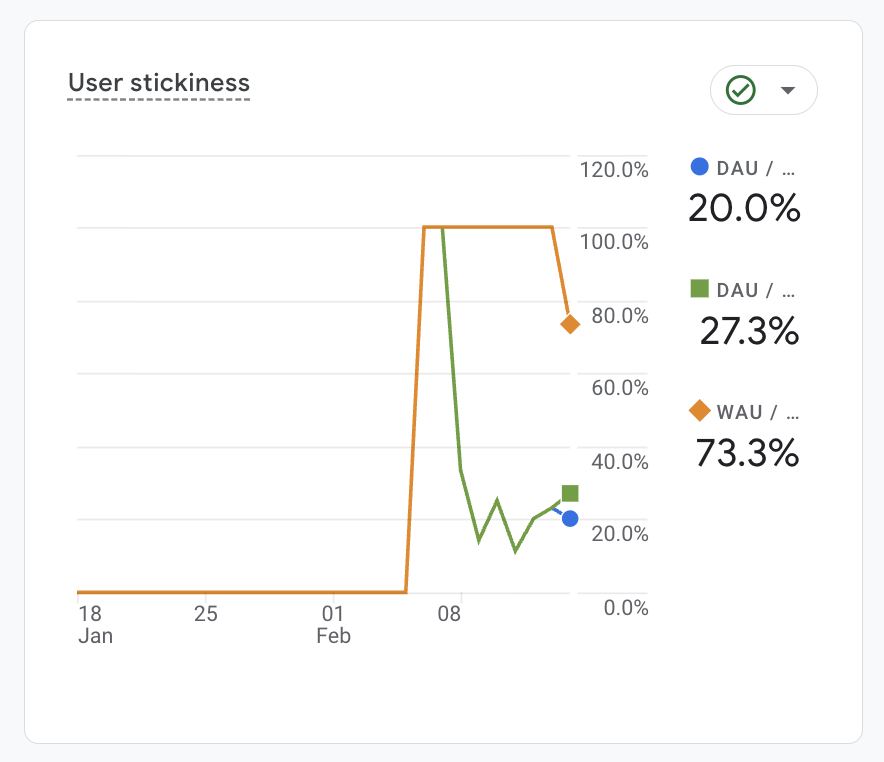Click the 27.3% metric value
Image resolution: width=884 pixels, height=762 pixels.
tap(749, 331)
